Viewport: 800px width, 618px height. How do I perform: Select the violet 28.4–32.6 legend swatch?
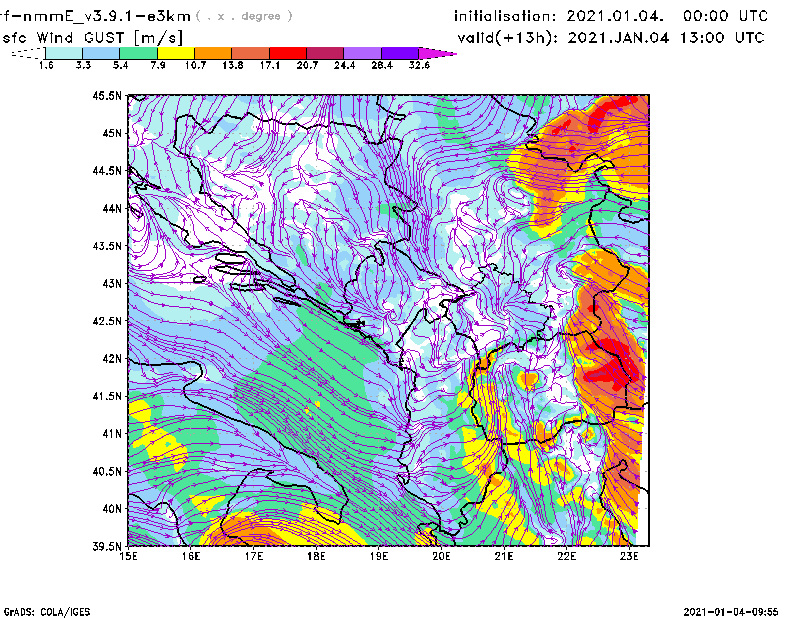click(400, 53)
